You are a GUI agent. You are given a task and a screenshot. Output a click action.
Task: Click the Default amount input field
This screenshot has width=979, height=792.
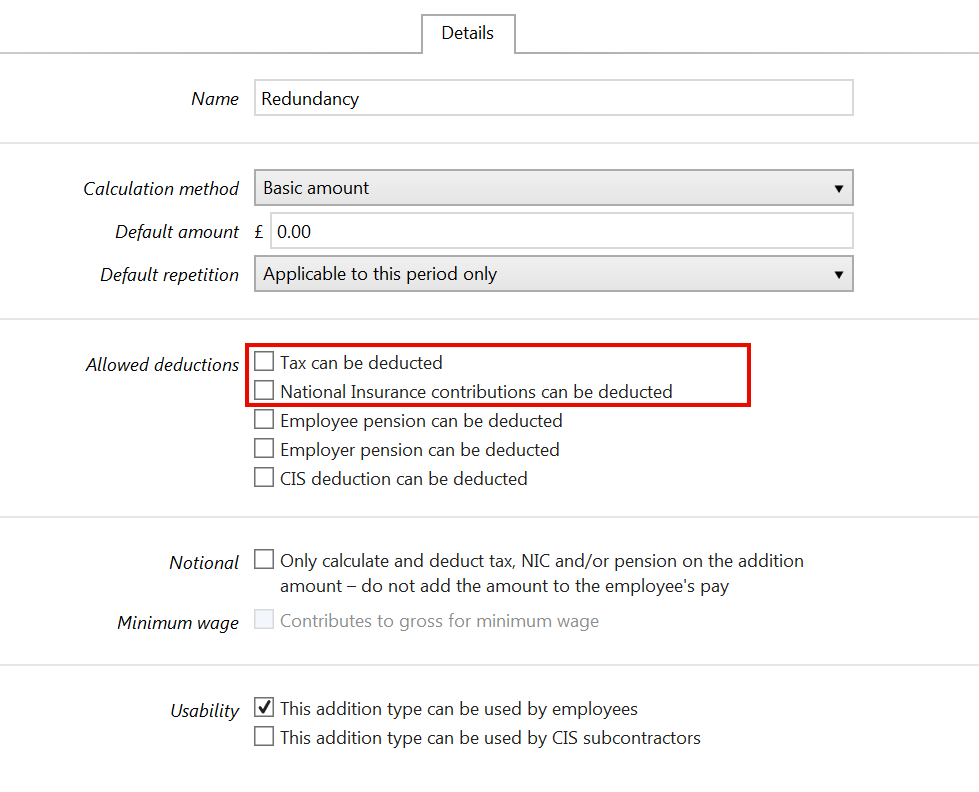tap(561, 231)
